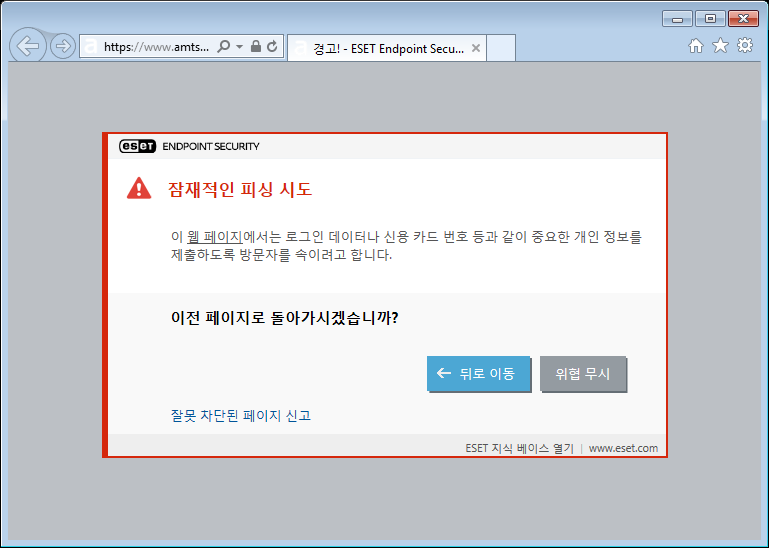Open the Home page icon
The width and height of the screenshot is (769, 548).
(x=695, y=46)
